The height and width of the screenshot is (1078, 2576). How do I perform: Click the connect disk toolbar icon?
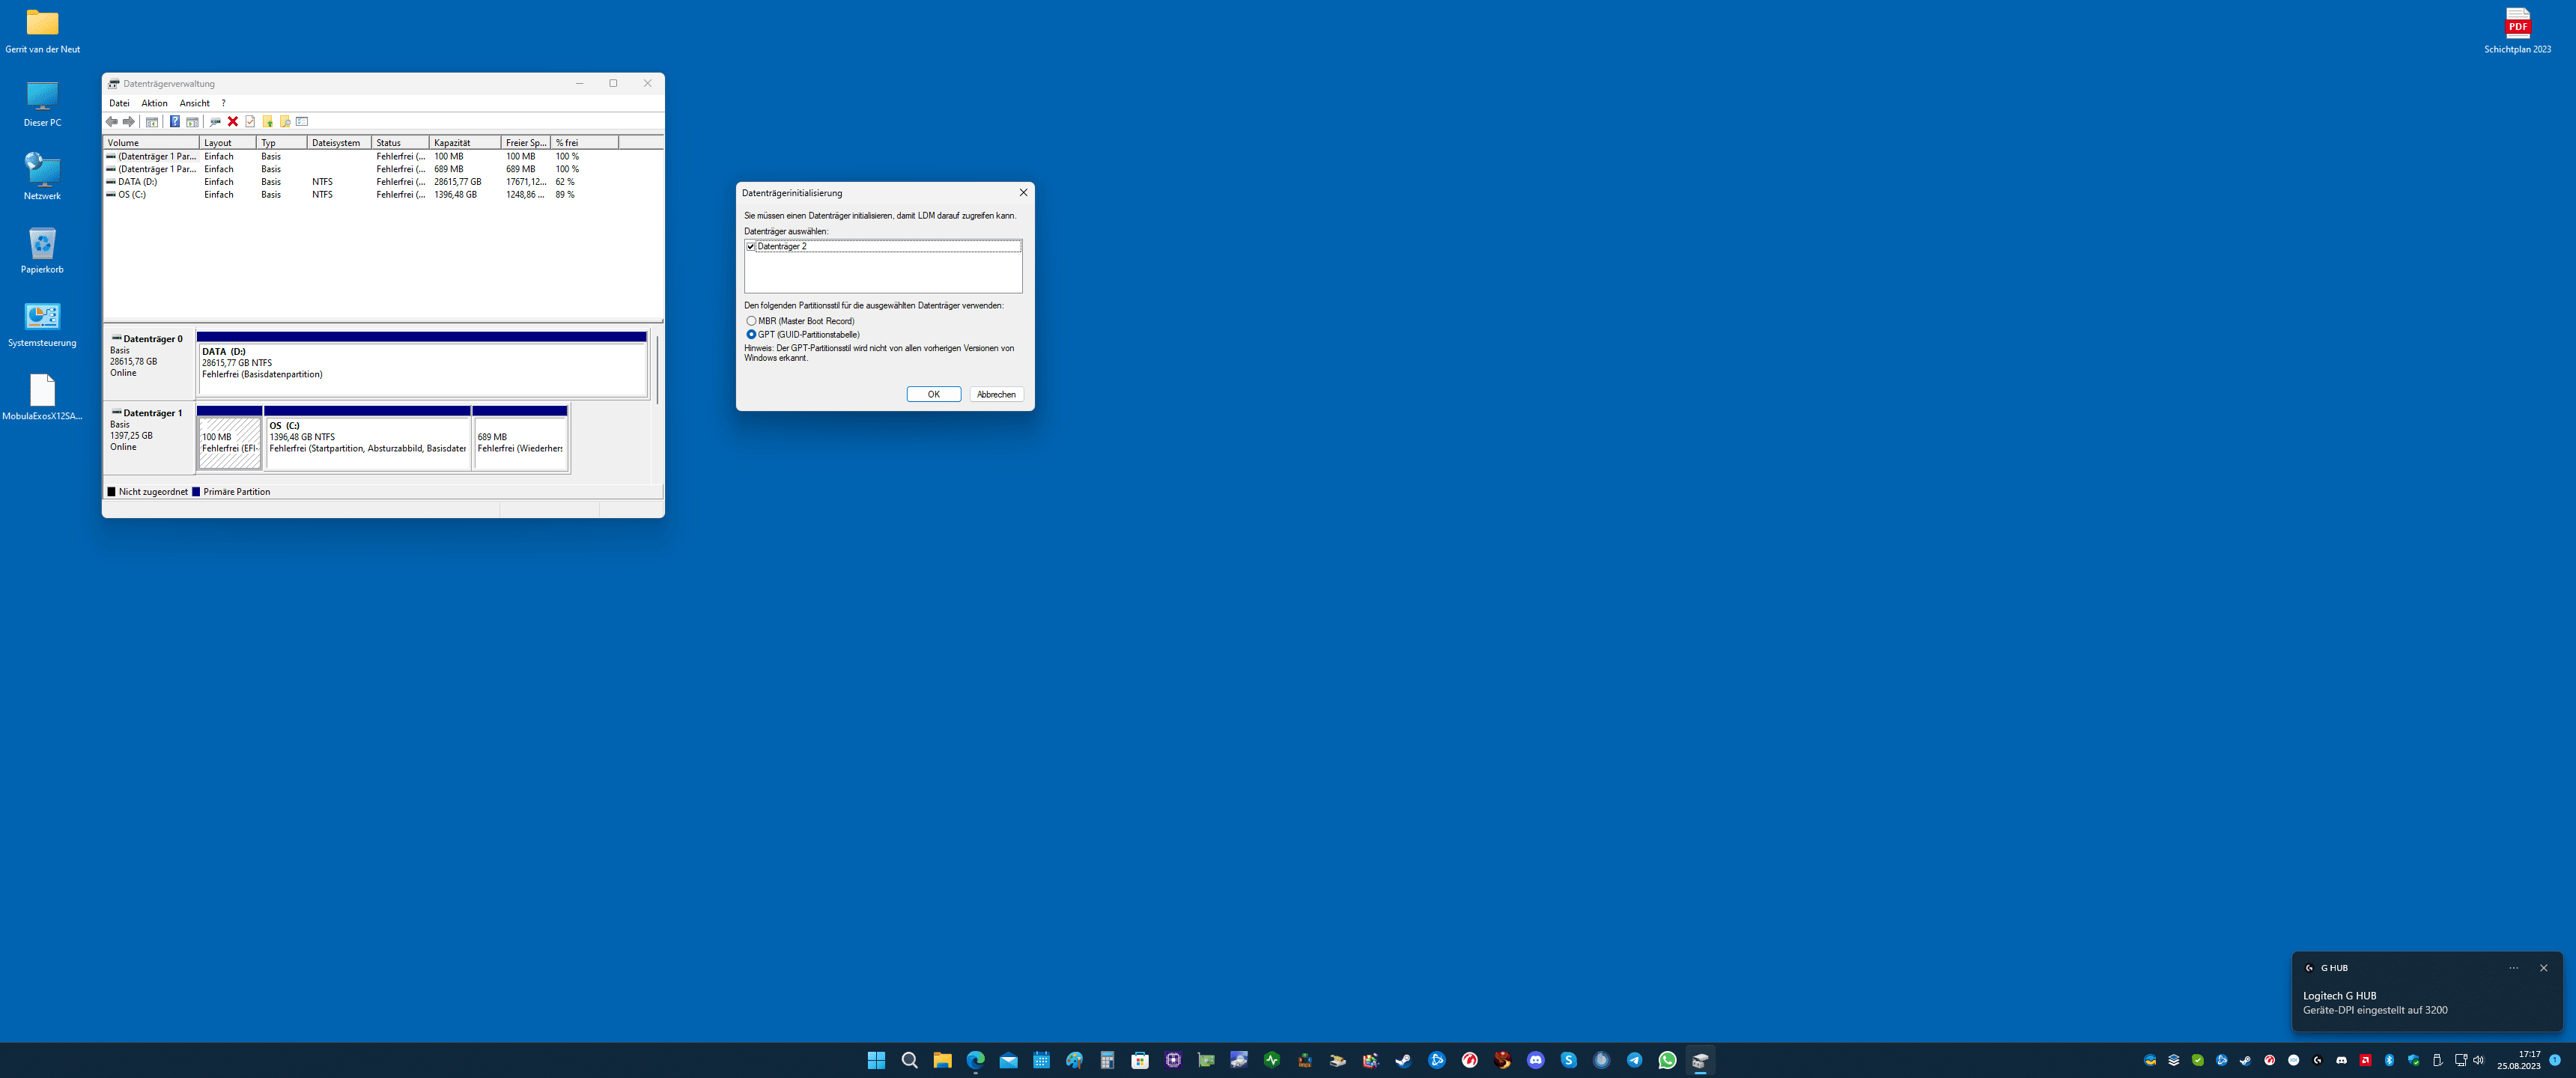click(215, 122)
